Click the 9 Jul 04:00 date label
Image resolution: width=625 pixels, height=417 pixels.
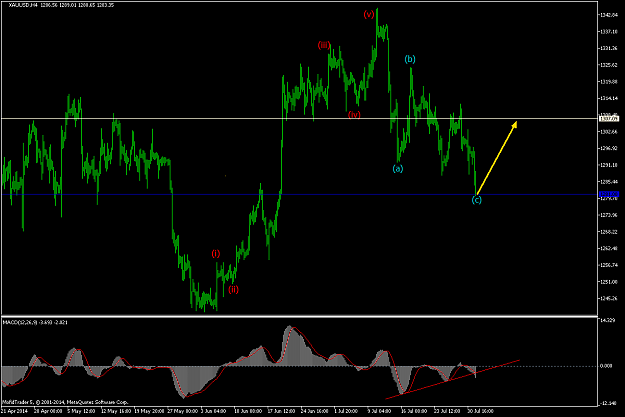(x=379, y=411)
